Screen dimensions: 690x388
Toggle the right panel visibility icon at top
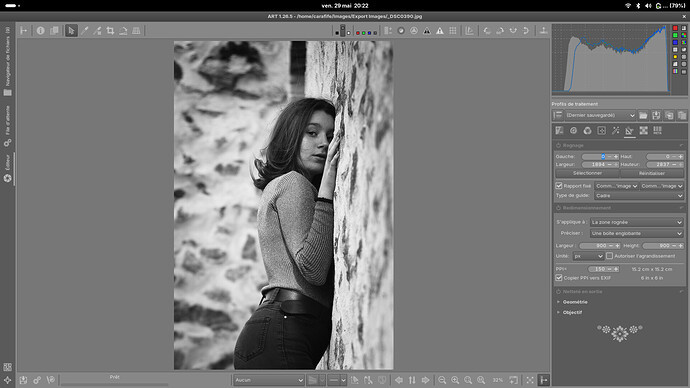(543, 30)
